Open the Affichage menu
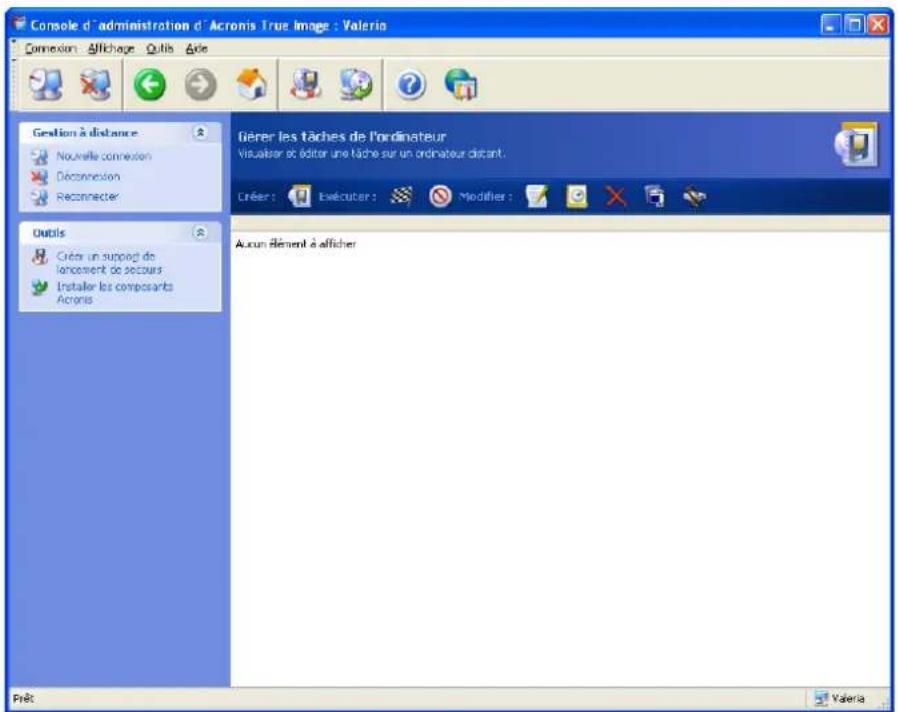The height and width of the screenshot is (712, 898). click(x=111, y=49)
